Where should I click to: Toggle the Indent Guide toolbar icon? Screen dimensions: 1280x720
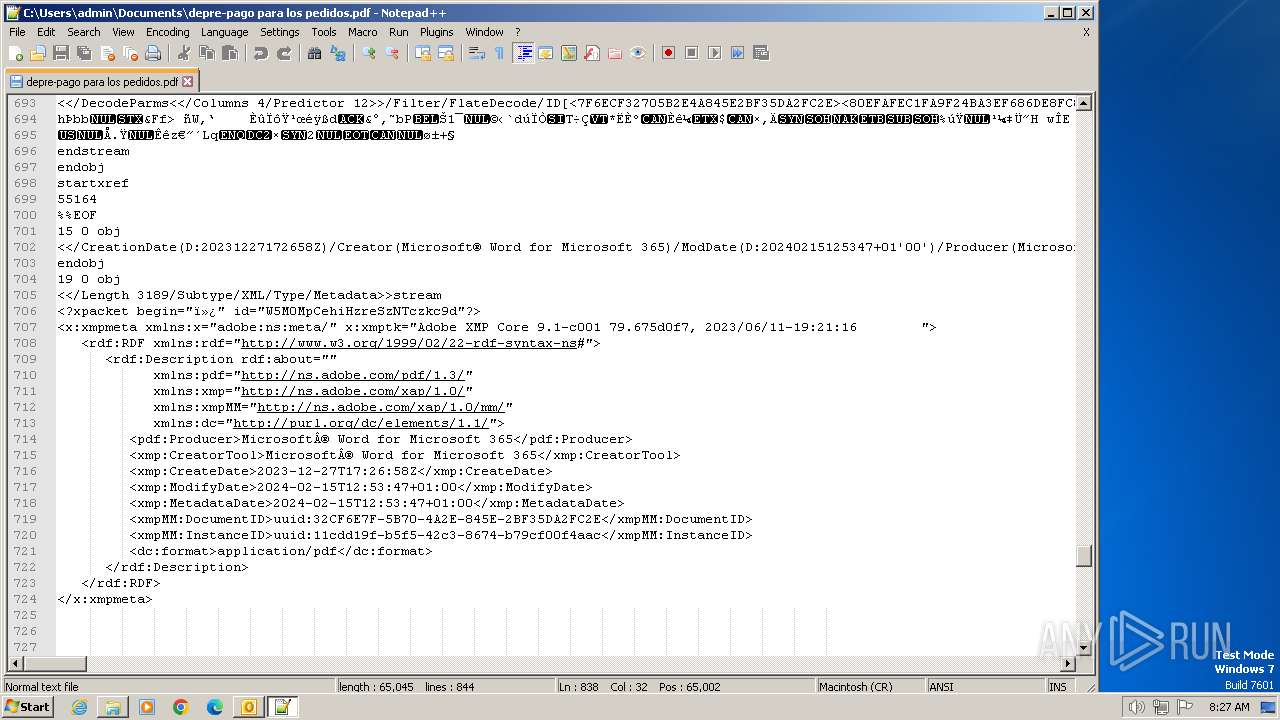pos(523,53)
